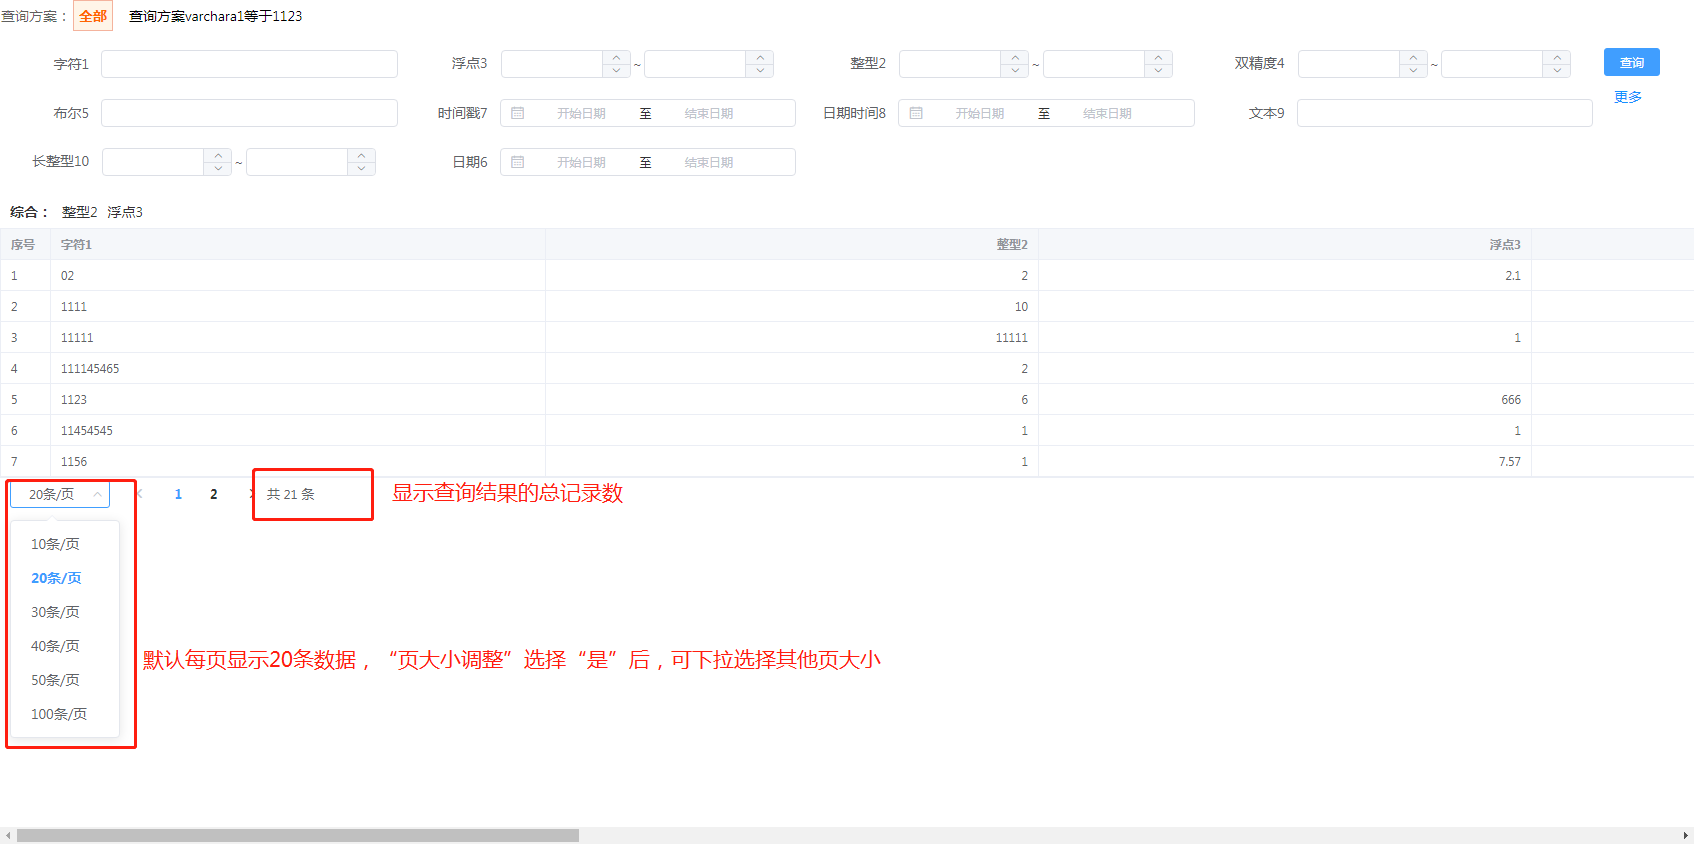Click the 字符1 text input field
The width and height of the screenshot is (1694, 844).
249,64
